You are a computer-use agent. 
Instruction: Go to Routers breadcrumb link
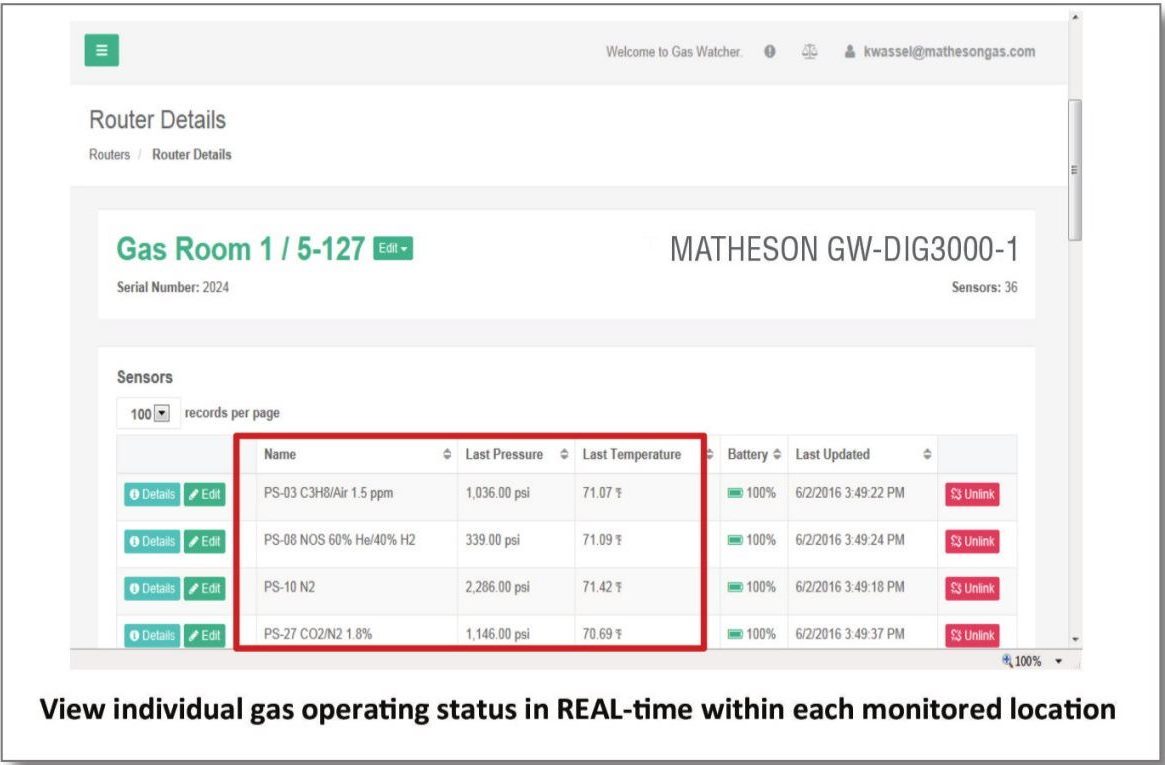coord(109,155)
